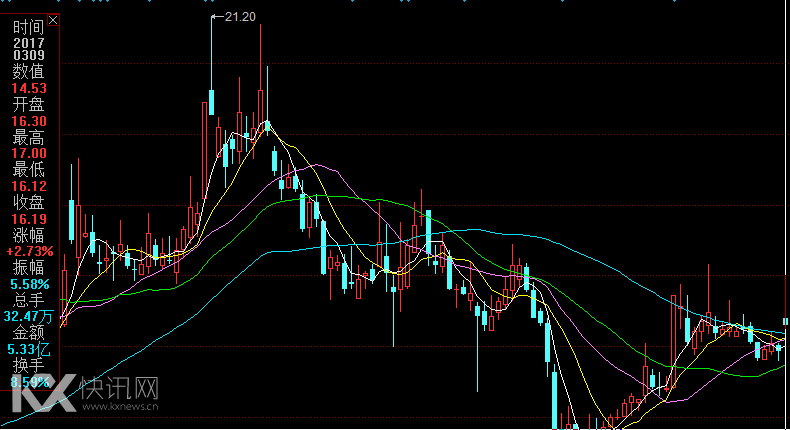This screenshot has height=430, width=790.
Task: Click the 振幅 value 5.58%
Action: coord(29,283)
